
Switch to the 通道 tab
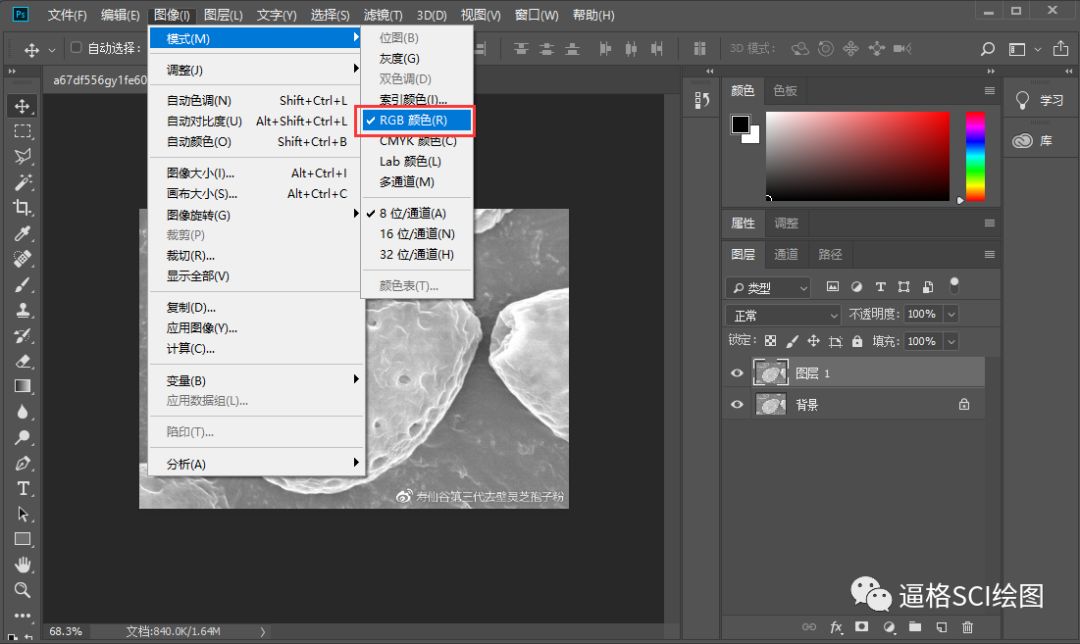click(x=786, y=254)
